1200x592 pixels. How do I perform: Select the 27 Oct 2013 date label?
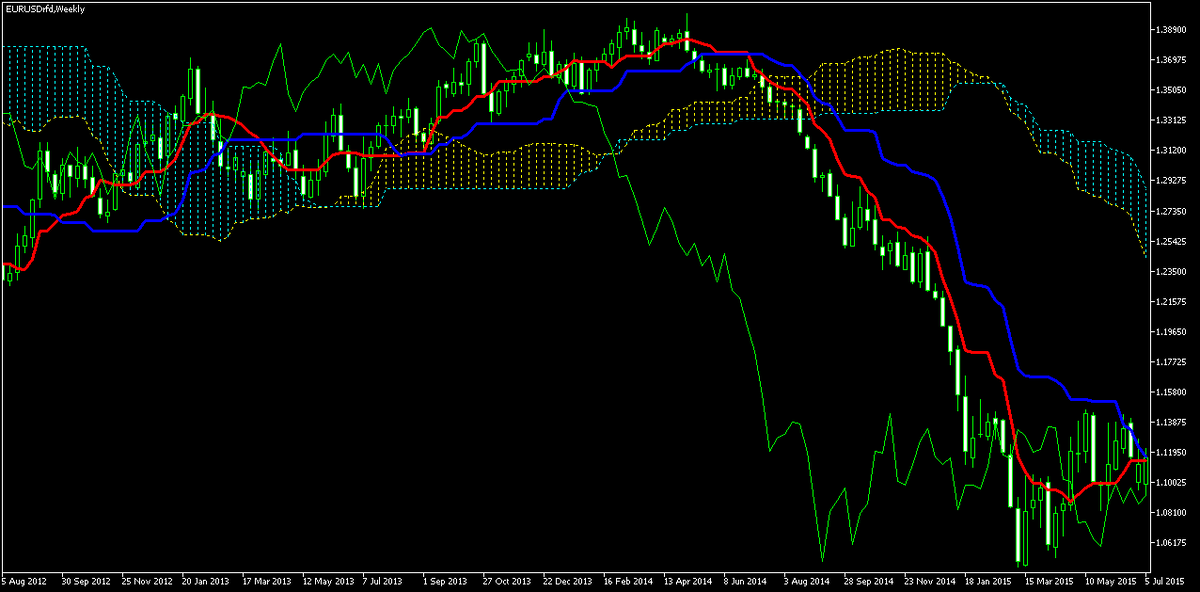(505, 580)
